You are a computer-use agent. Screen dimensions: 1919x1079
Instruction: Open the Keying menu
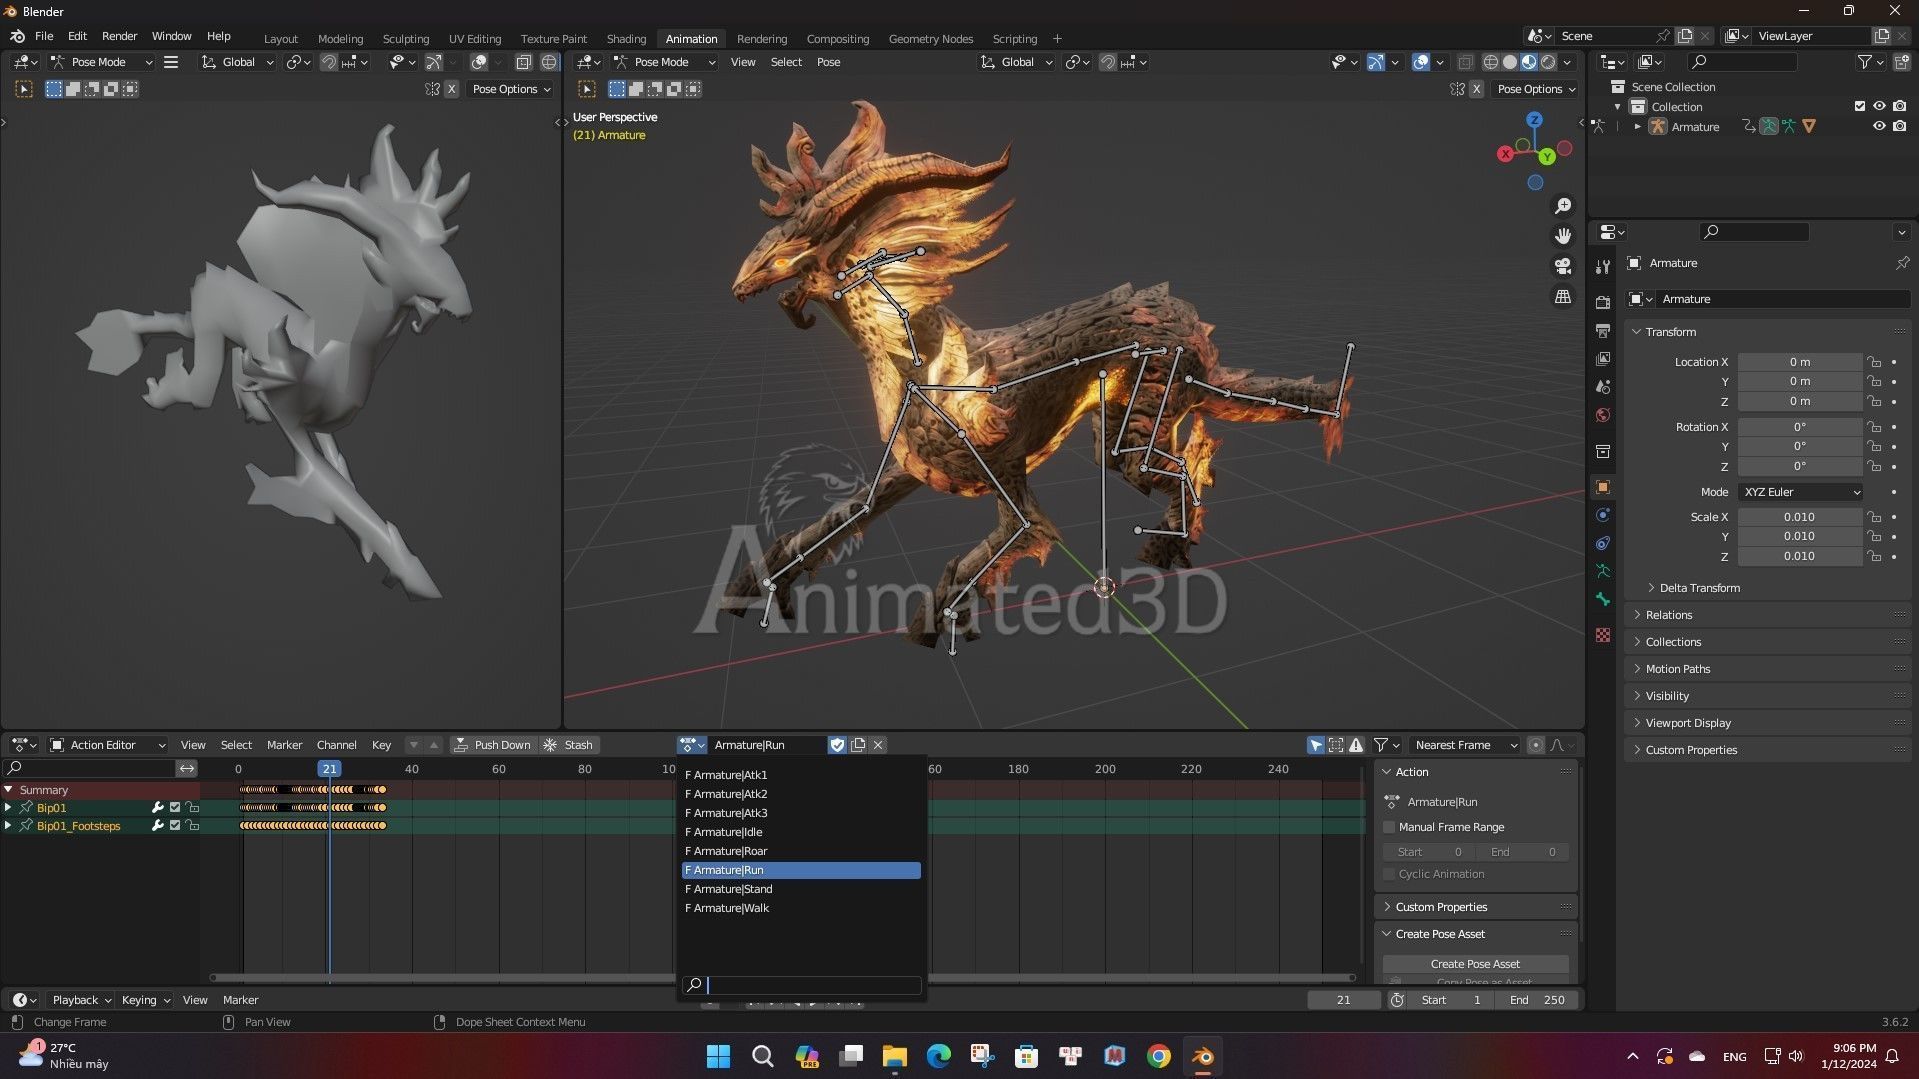point(145,1000)
